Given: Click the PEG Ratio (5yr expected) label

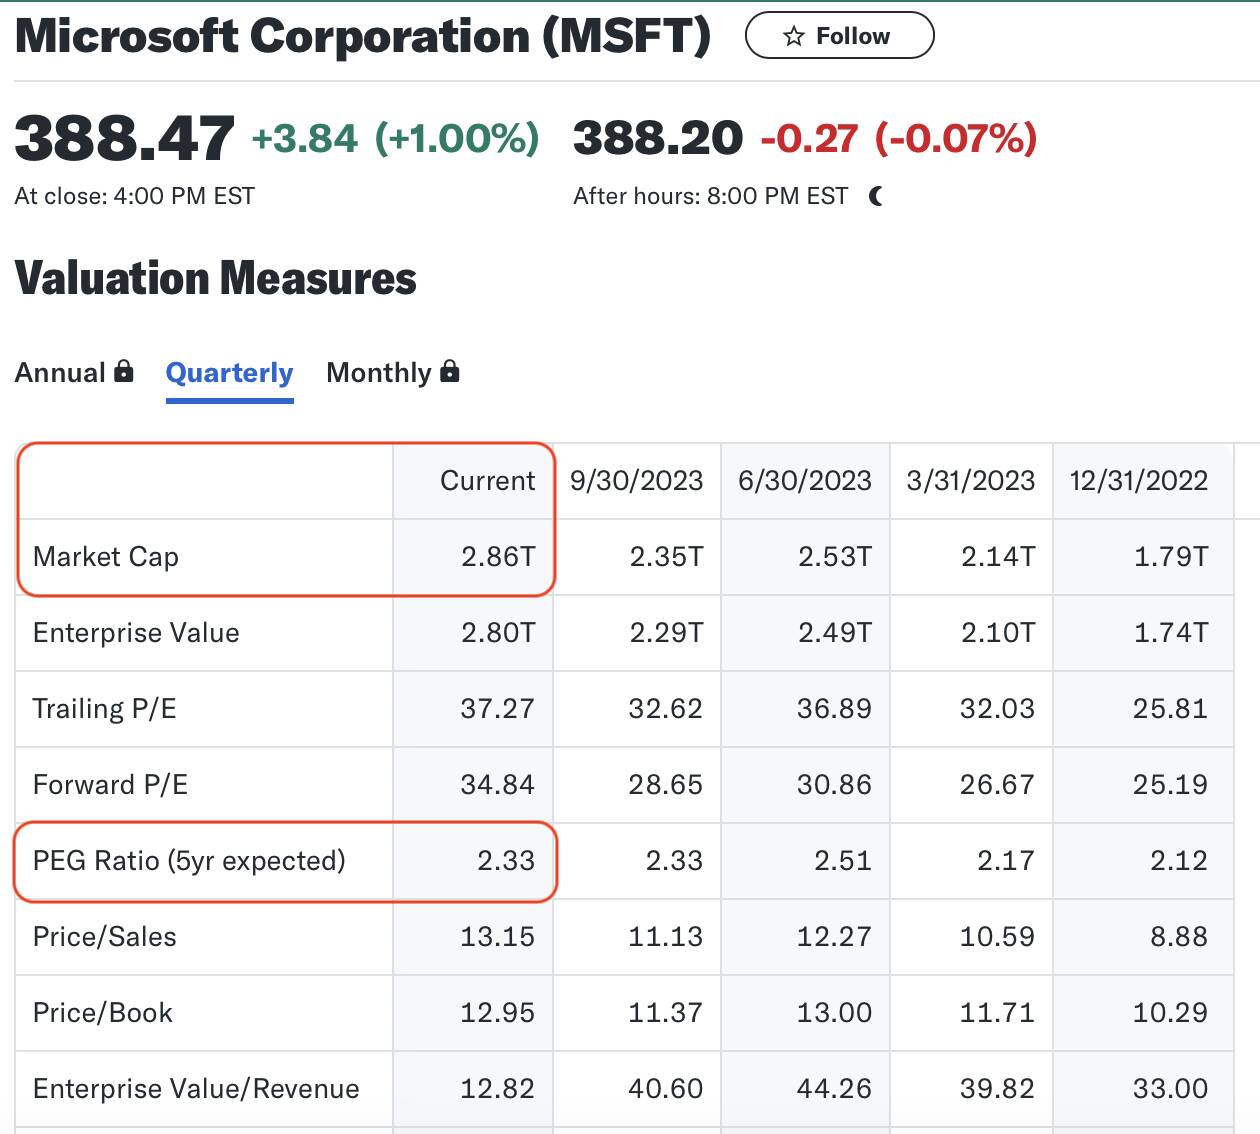Looking at the screenshot, I should click(x=189, y=861).
